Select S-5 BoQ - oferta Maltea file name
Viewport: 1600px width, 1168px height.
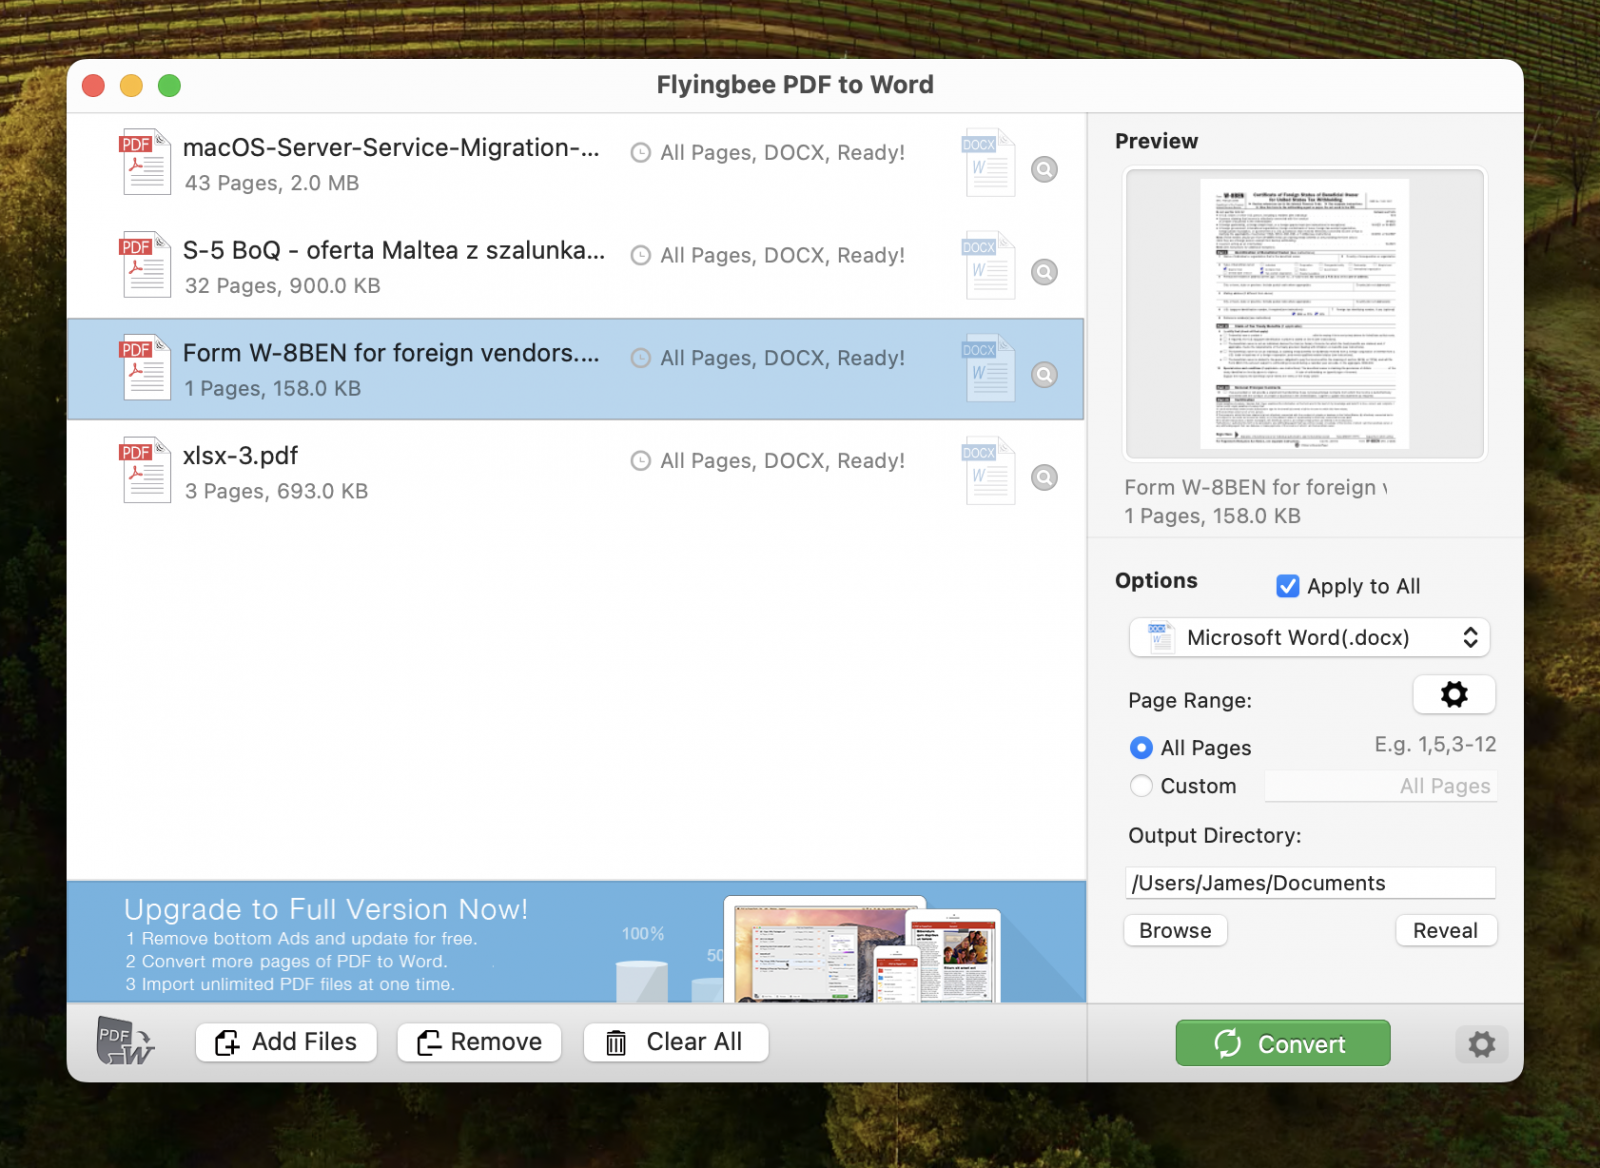coord(394,250)
